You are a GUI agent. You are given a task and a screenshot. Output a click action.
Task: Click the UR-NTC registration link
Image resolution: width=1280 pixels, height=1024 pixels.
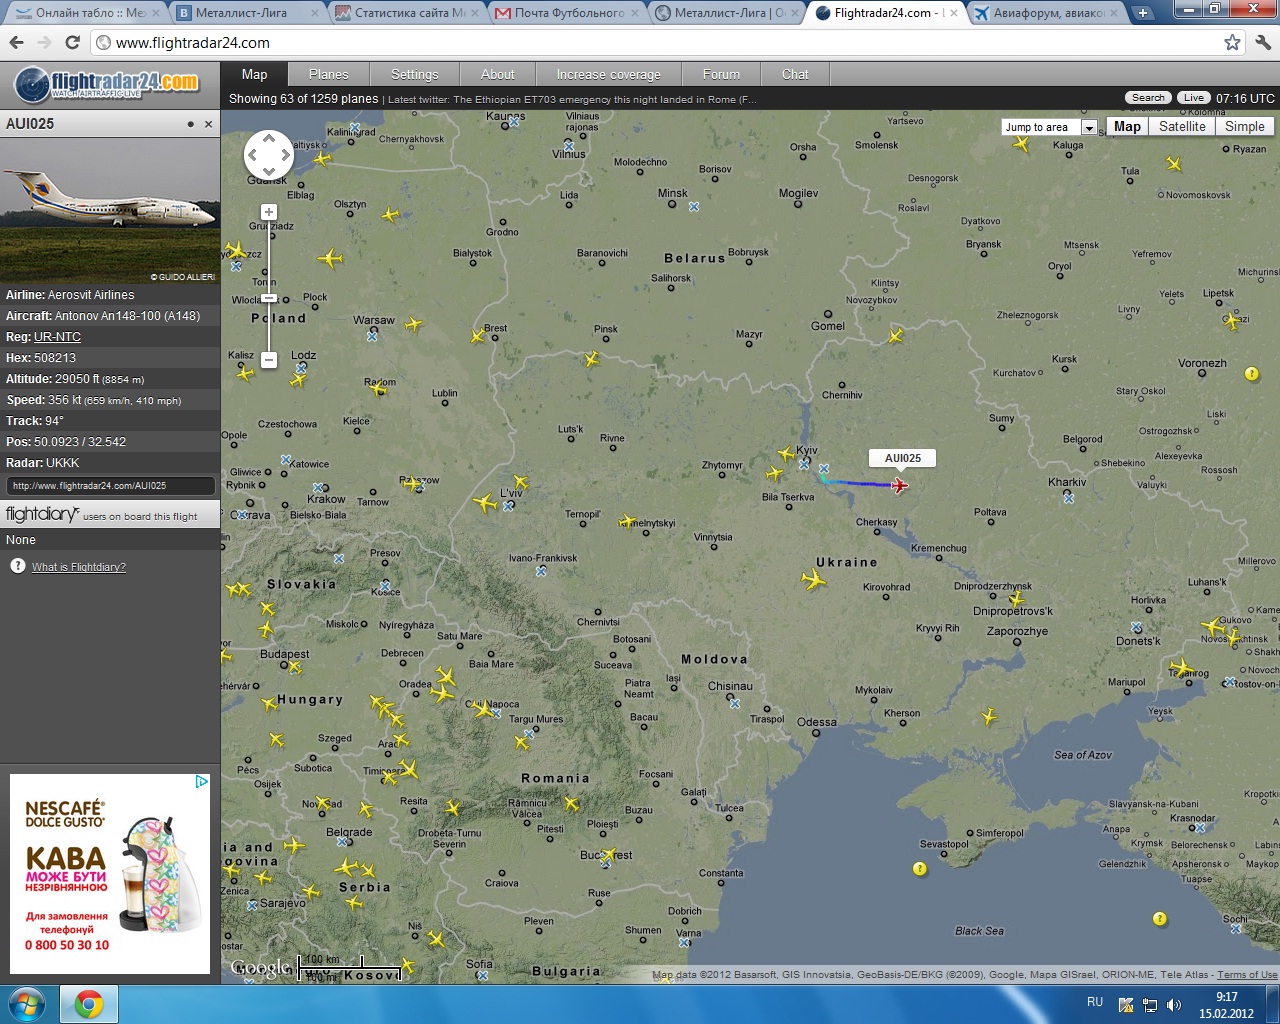tap(57, 337)
